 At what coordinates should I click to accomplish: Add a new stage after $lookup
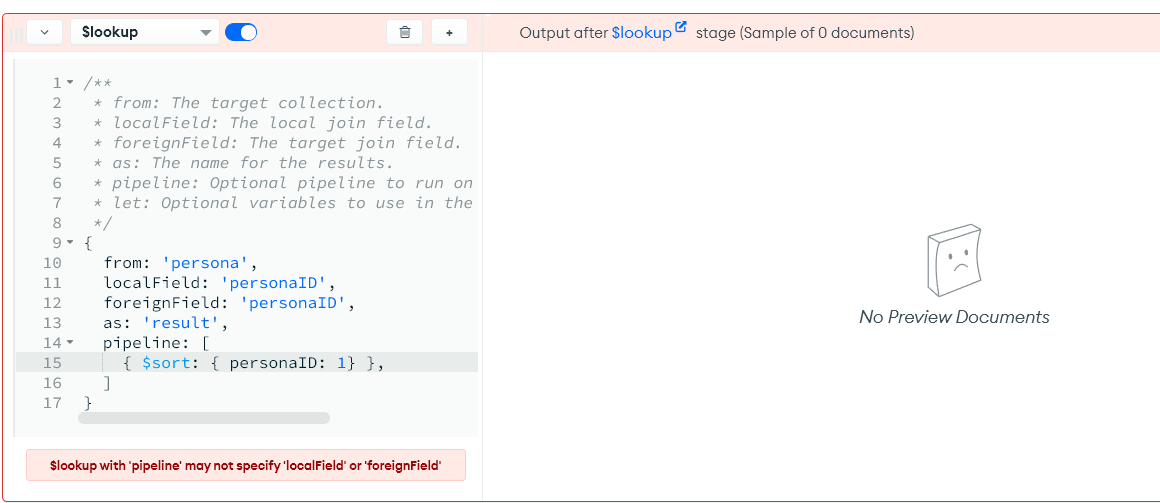(449, 33)
